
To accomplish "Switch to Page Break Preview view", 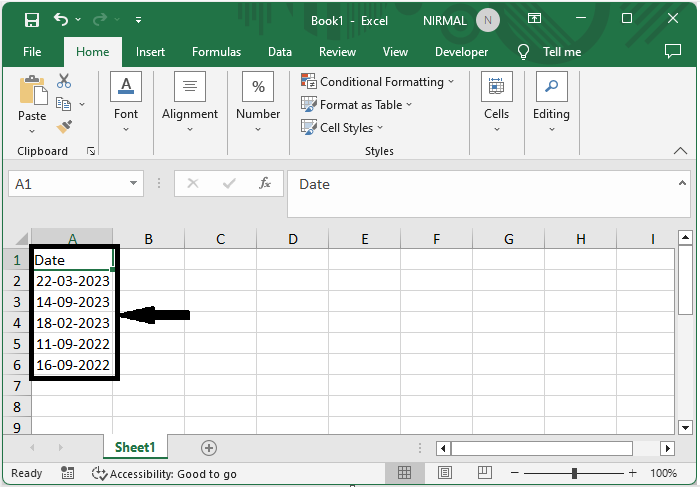I will pos(484,472).
